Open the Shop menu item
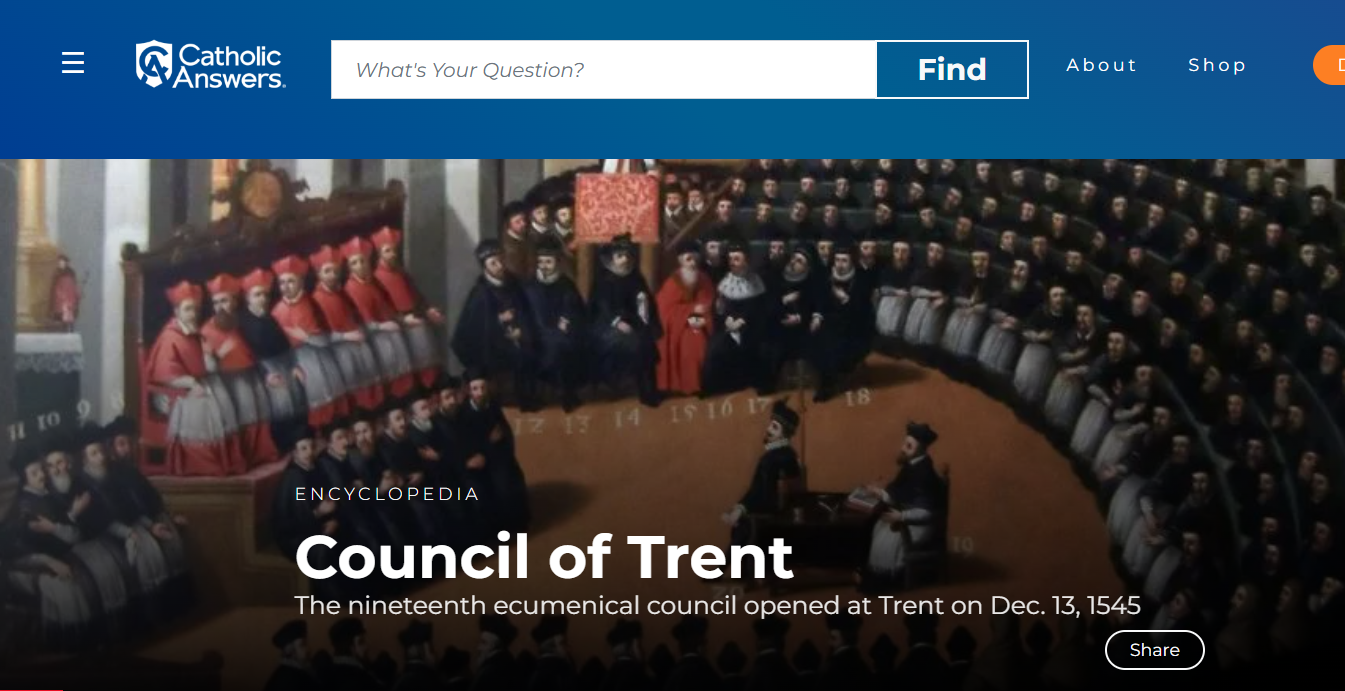1345x691 pixels. tap(1217, 65)
